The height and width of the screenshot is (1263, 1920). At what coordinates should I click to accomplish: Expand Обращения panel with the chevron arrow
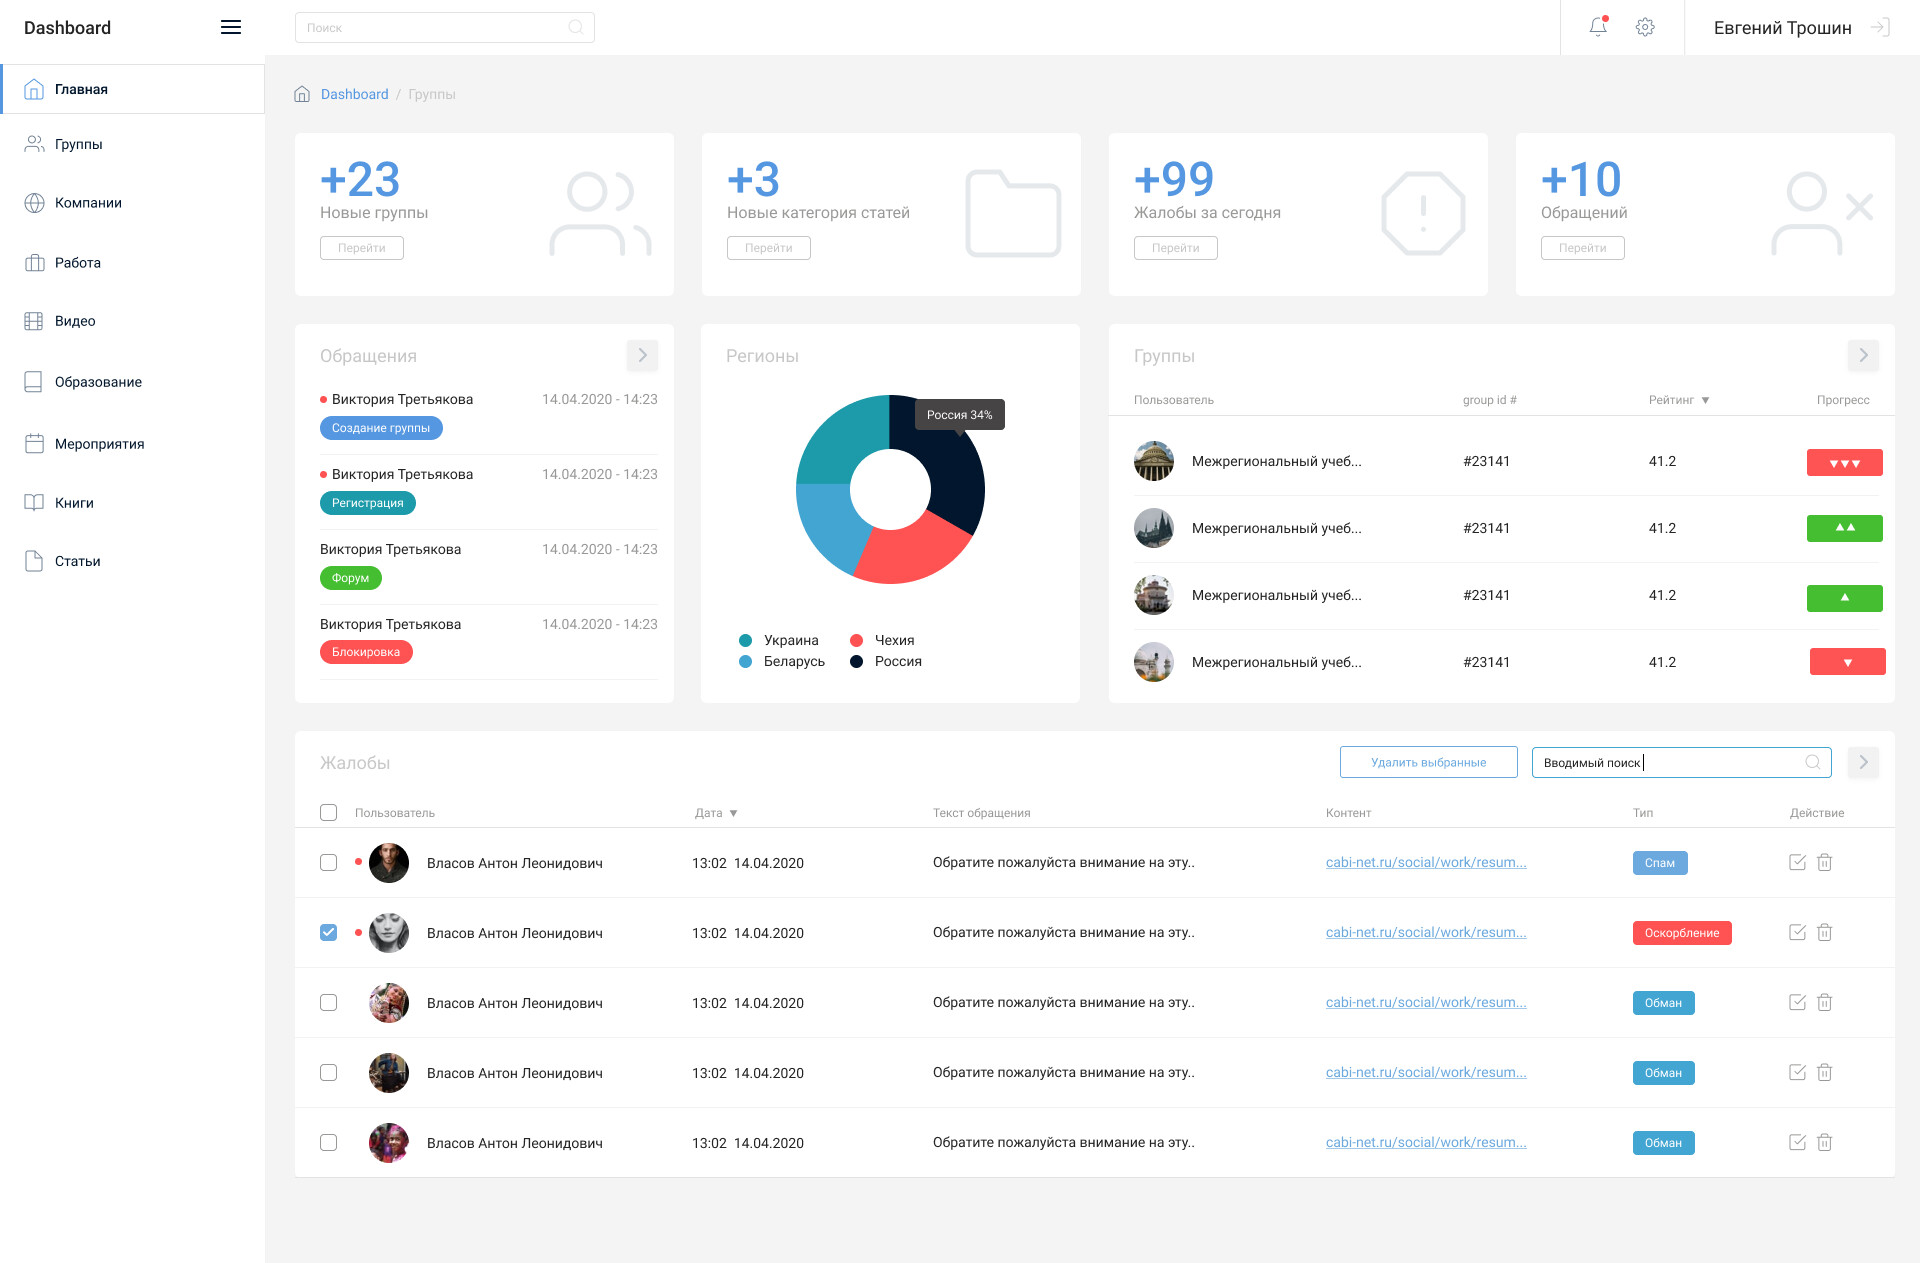pos(642,355)
